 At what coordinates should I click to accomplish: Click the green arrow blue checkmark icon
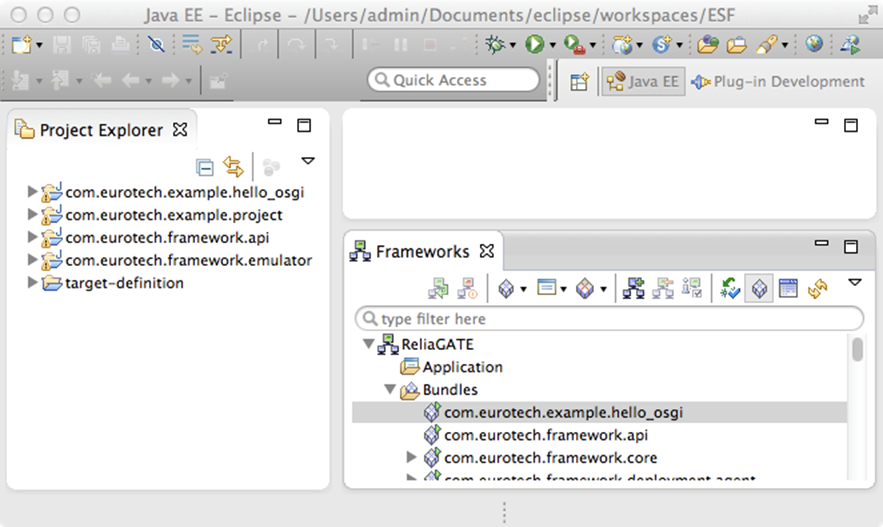tap(730, 288)
